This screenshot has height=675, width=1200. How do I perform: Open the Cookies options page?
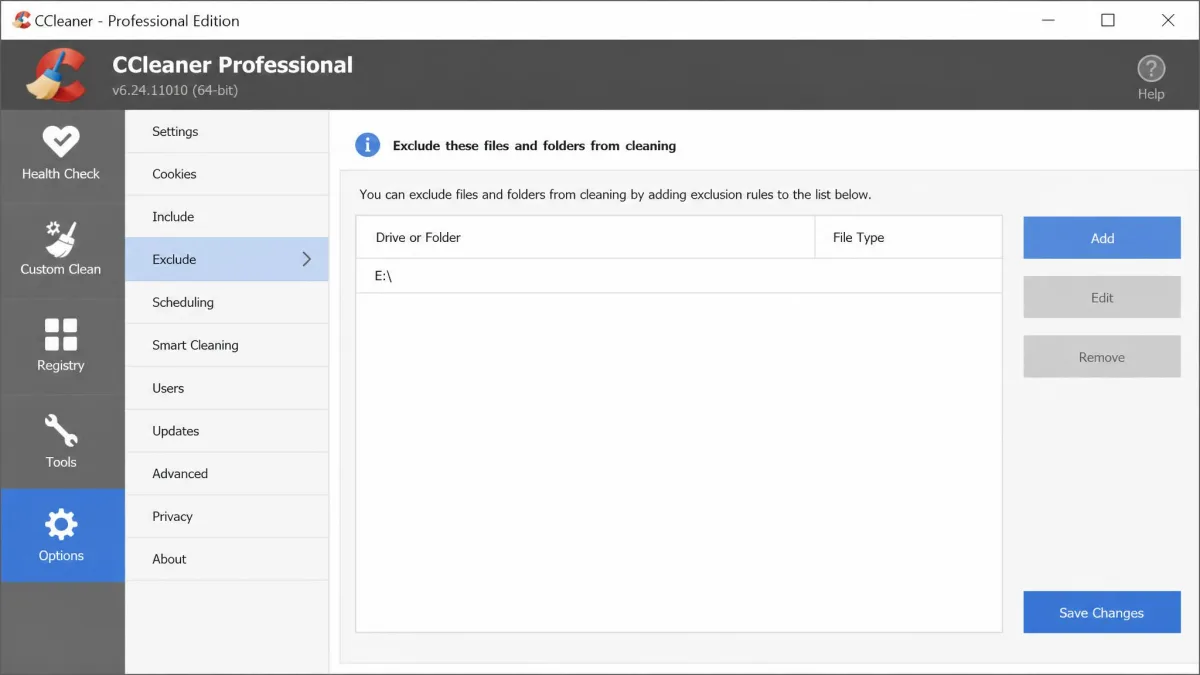[x=227, y=174]
